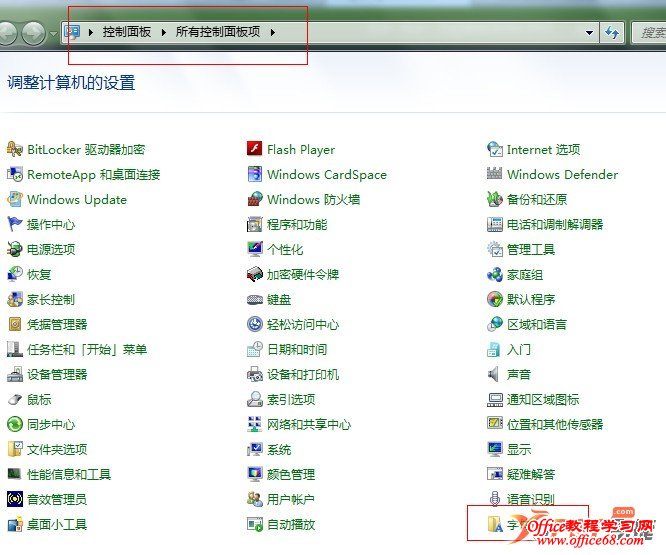Open the 入门 link

(519, 349)
